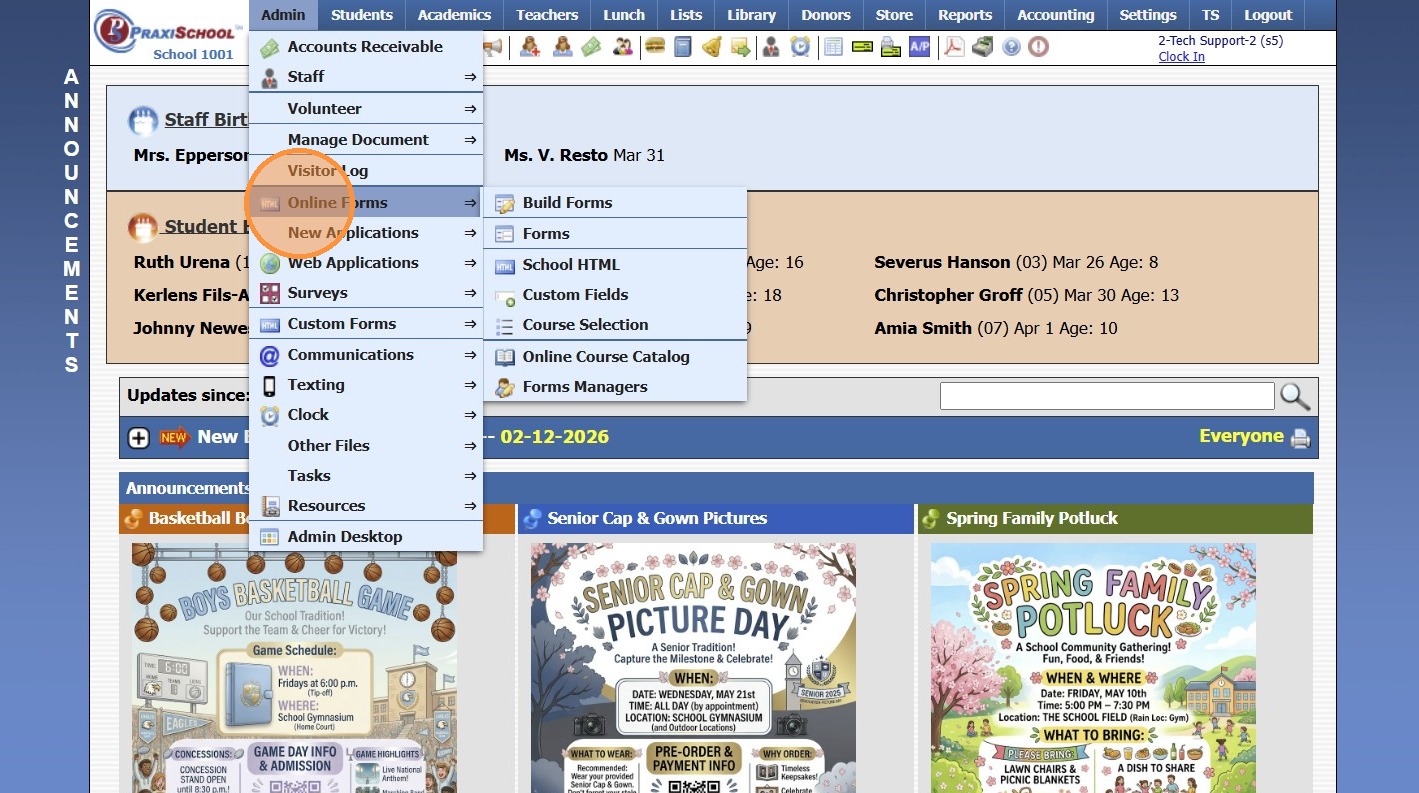Open the Accounting menu

pyautogui.click(x=1056, y=15)
